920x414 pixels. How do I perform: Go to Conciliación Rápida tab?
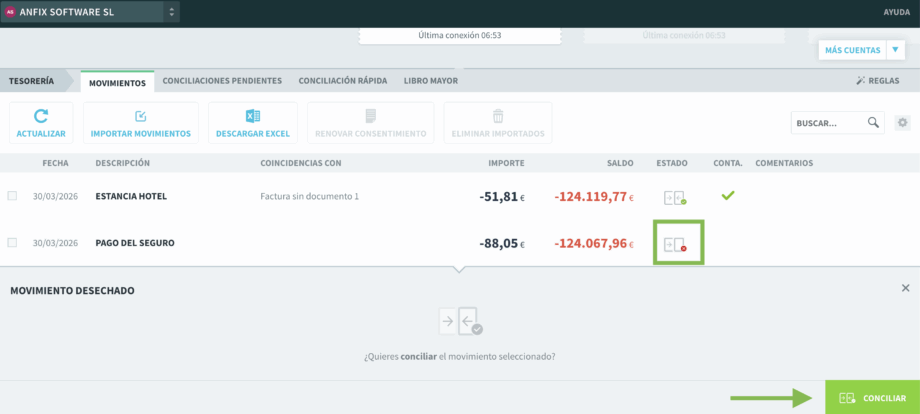(342, 81)
